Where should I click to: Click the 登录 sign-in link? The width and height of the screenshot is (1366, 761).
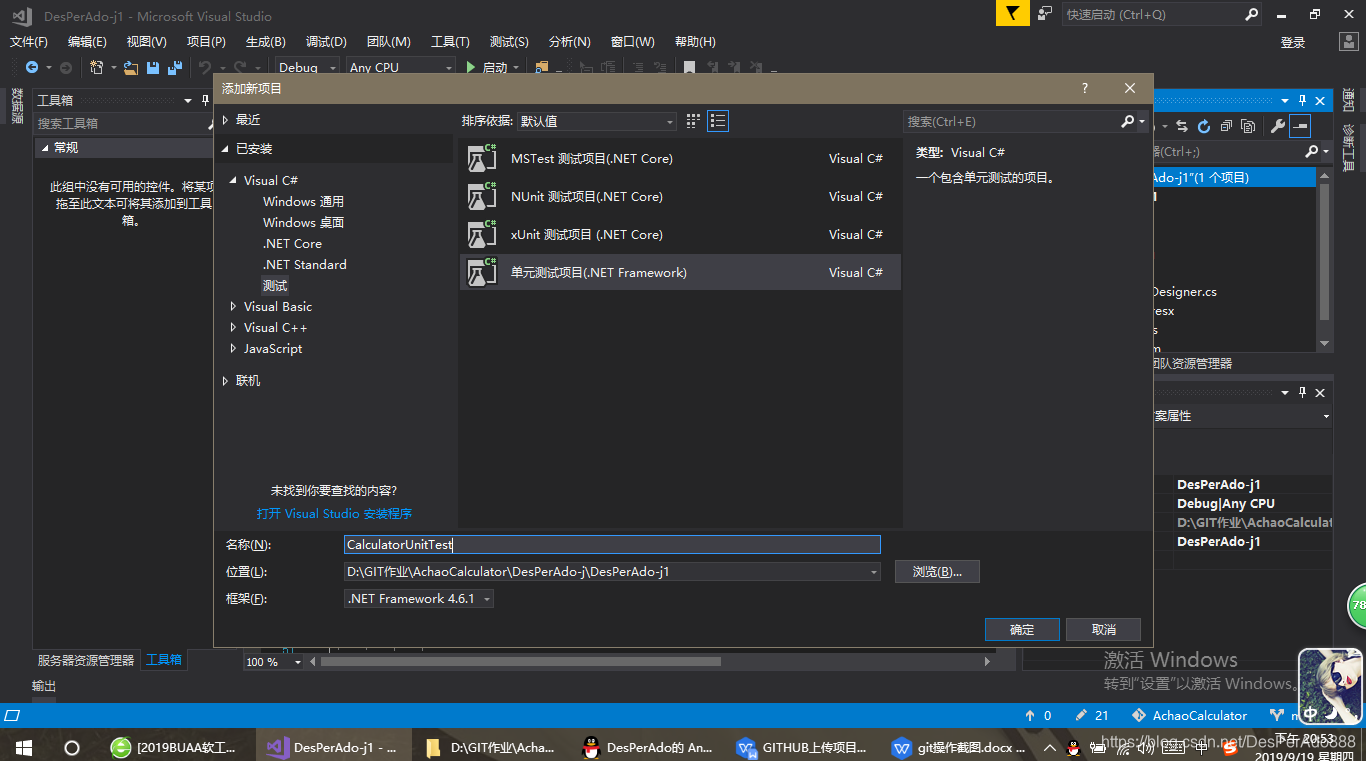[1293, 42]
